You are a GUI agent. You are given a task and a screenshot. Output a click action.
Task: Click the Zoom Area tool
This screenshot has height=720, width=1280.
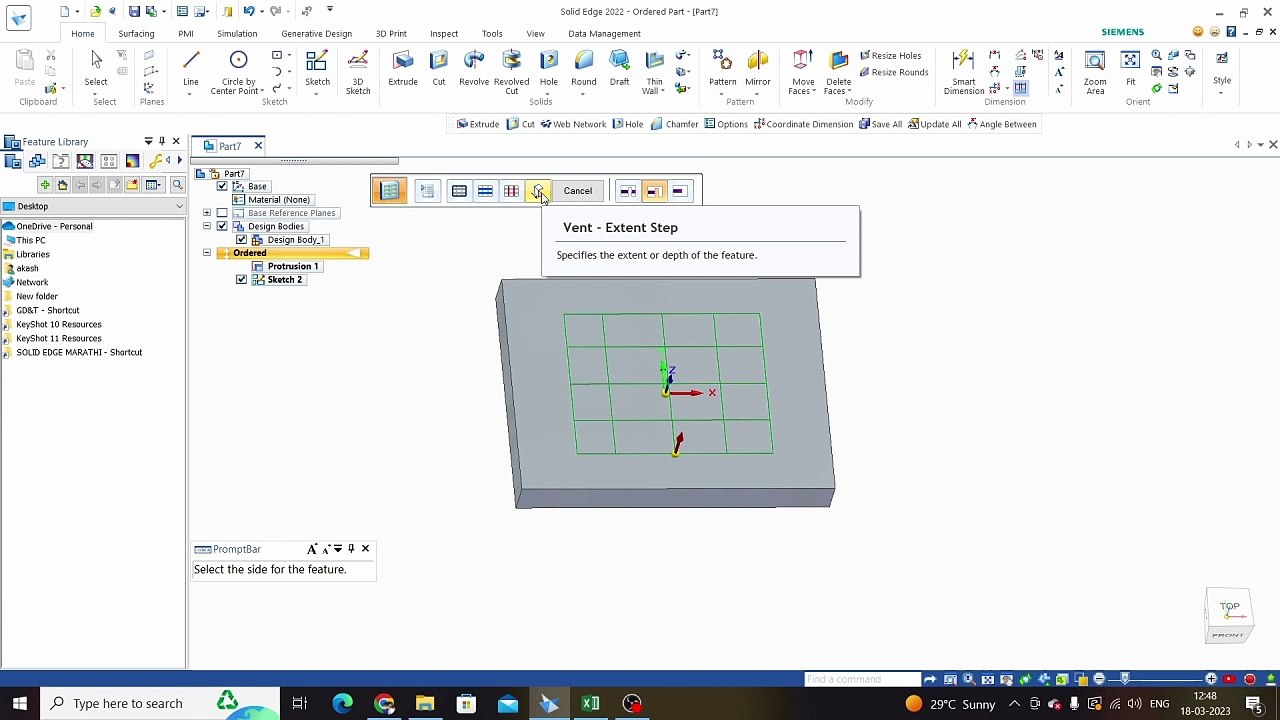pyautogui.click(x=1095, y=72)
